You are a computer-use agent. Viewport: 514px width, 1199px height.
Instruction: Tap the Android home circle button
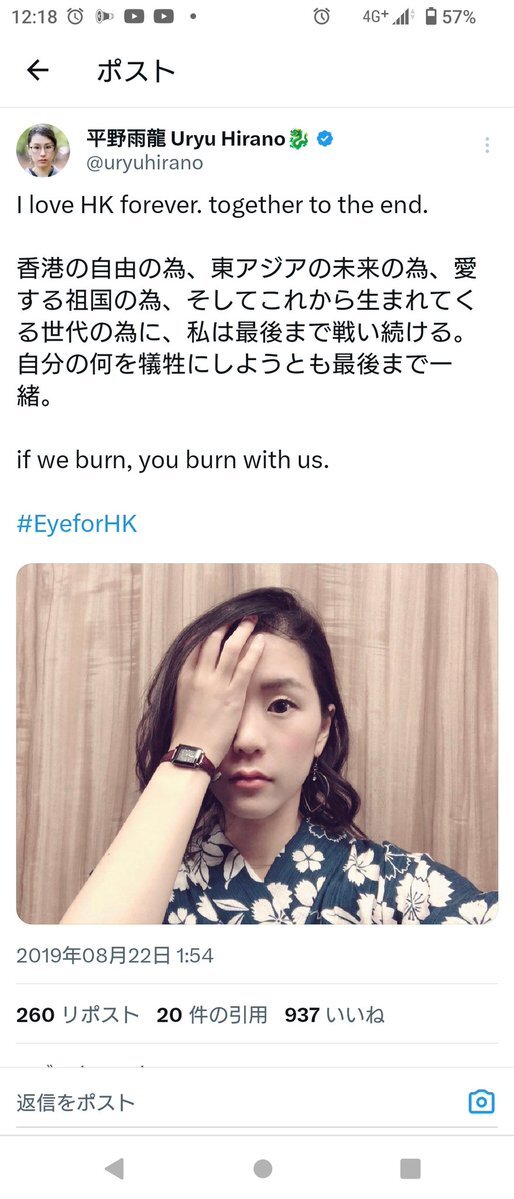(x=262, y=1168)
